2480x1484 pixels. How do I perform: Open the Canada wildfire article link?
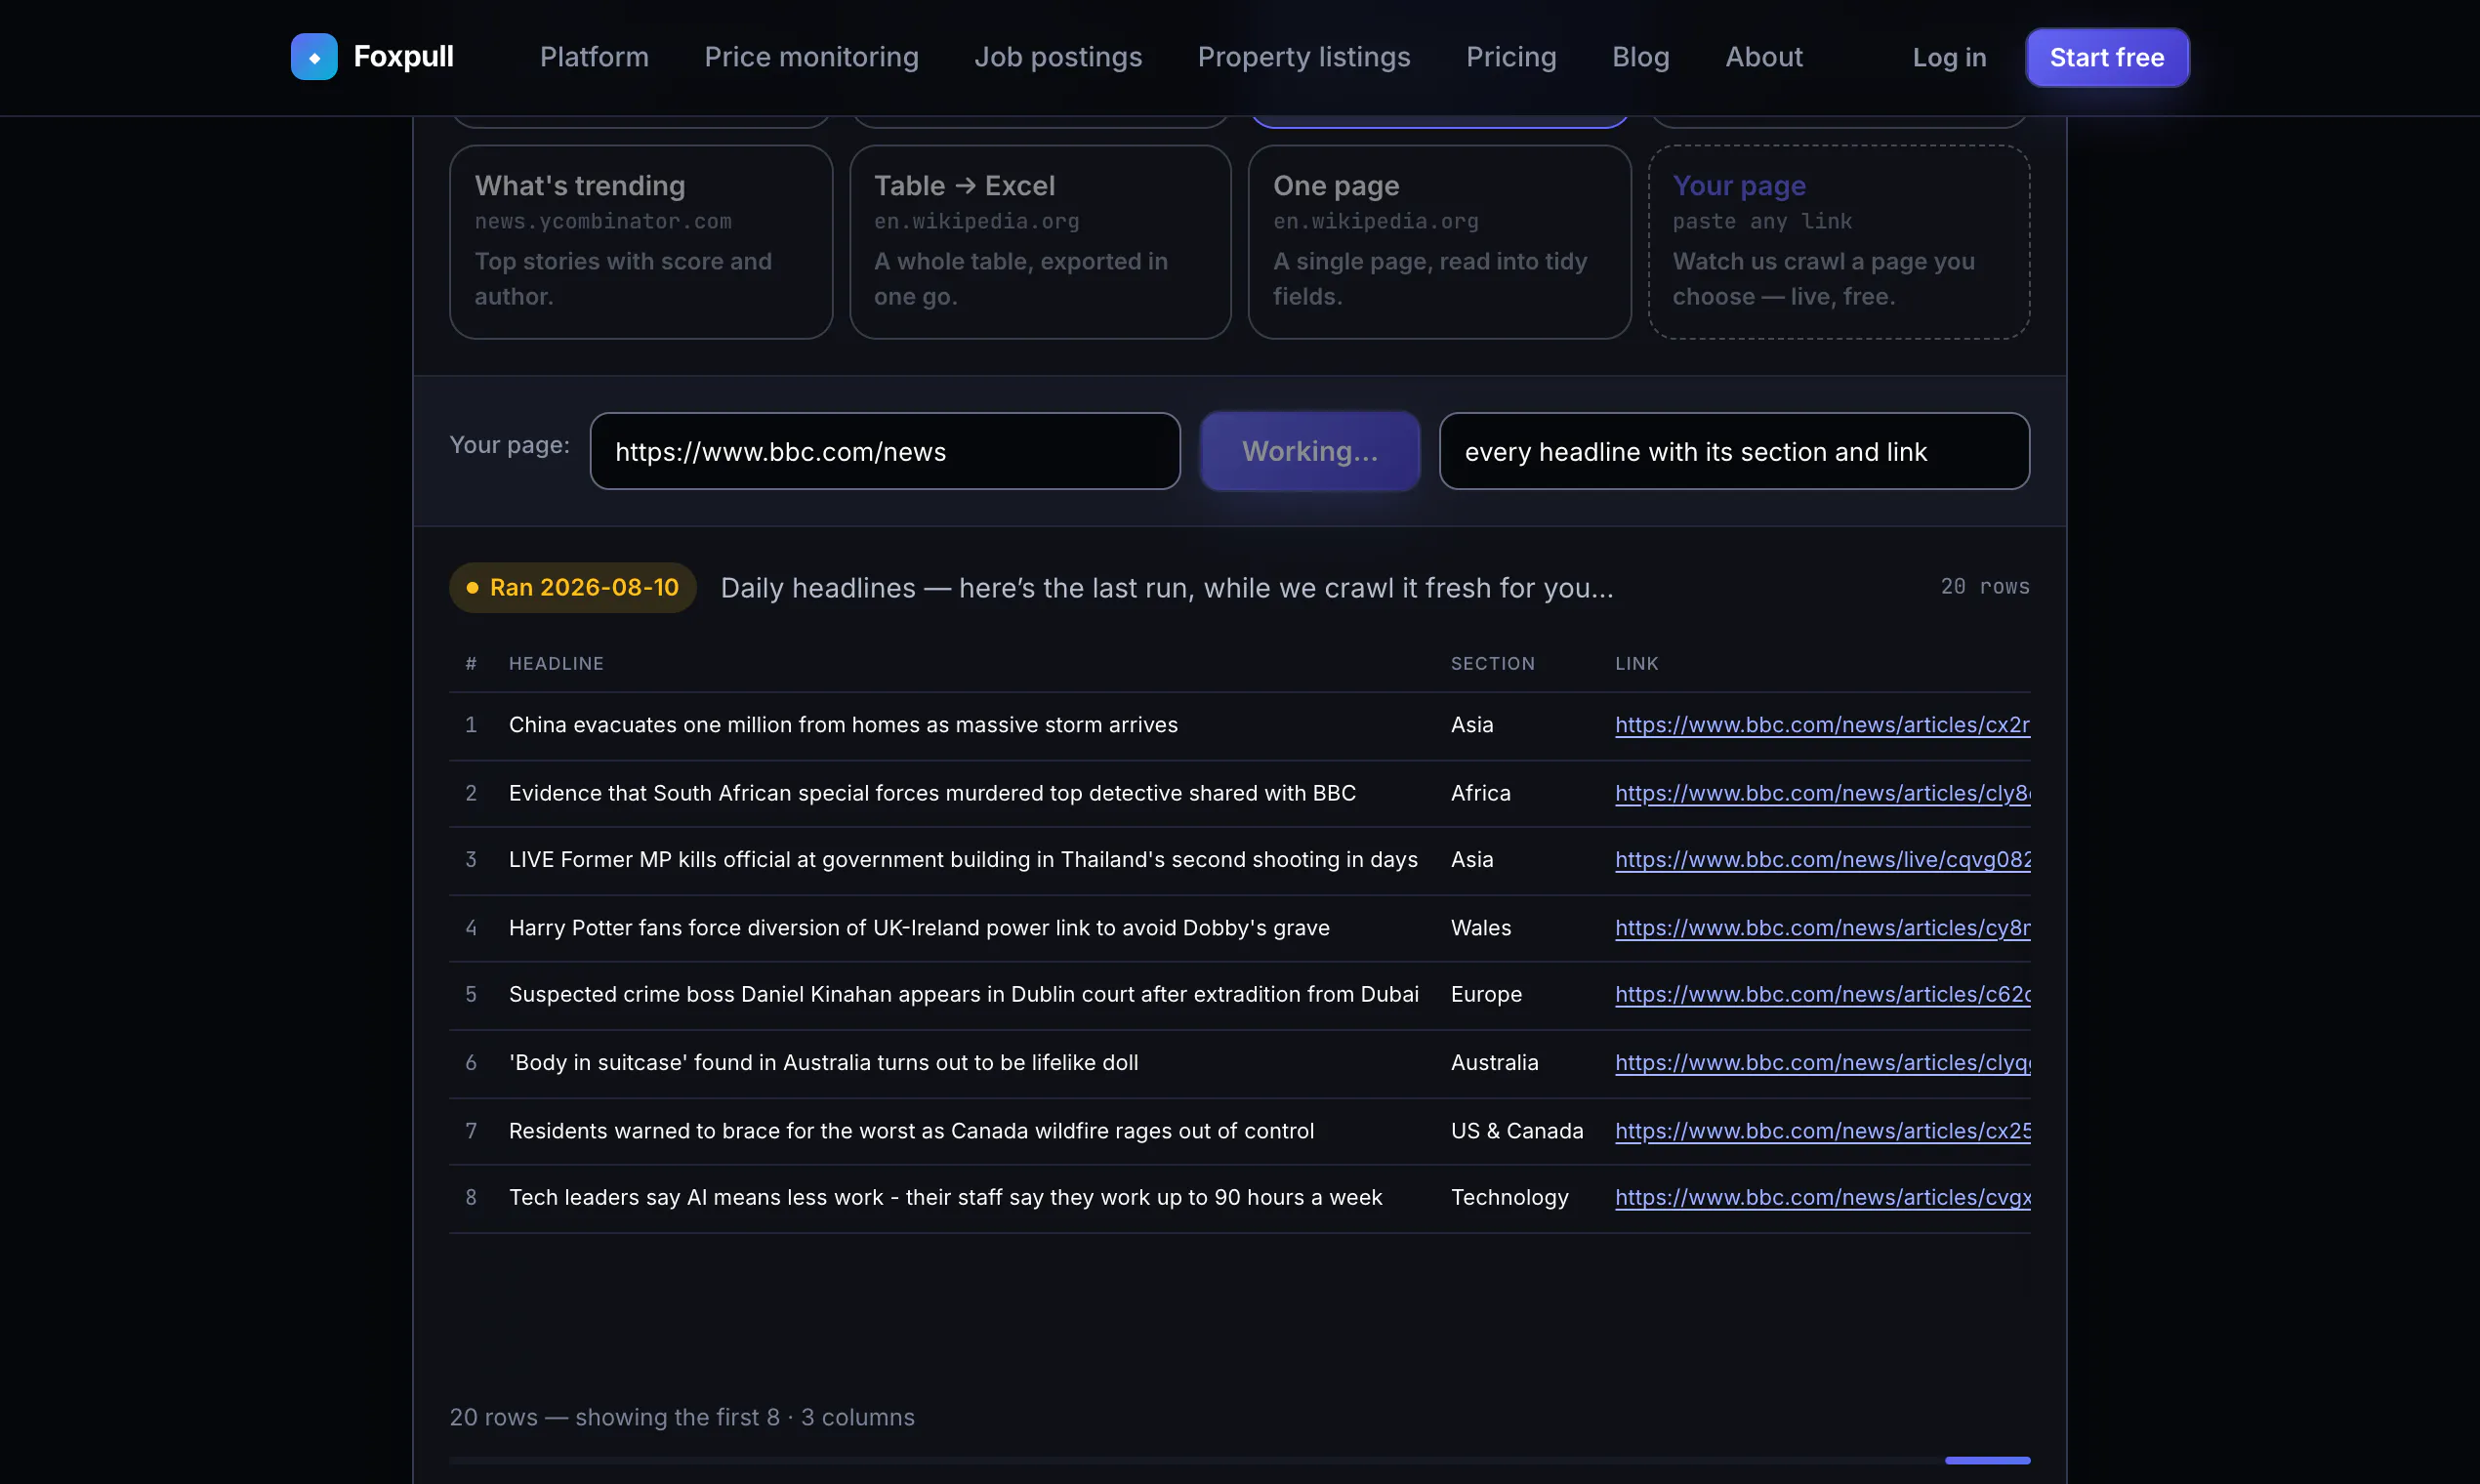(1822, 1131)
